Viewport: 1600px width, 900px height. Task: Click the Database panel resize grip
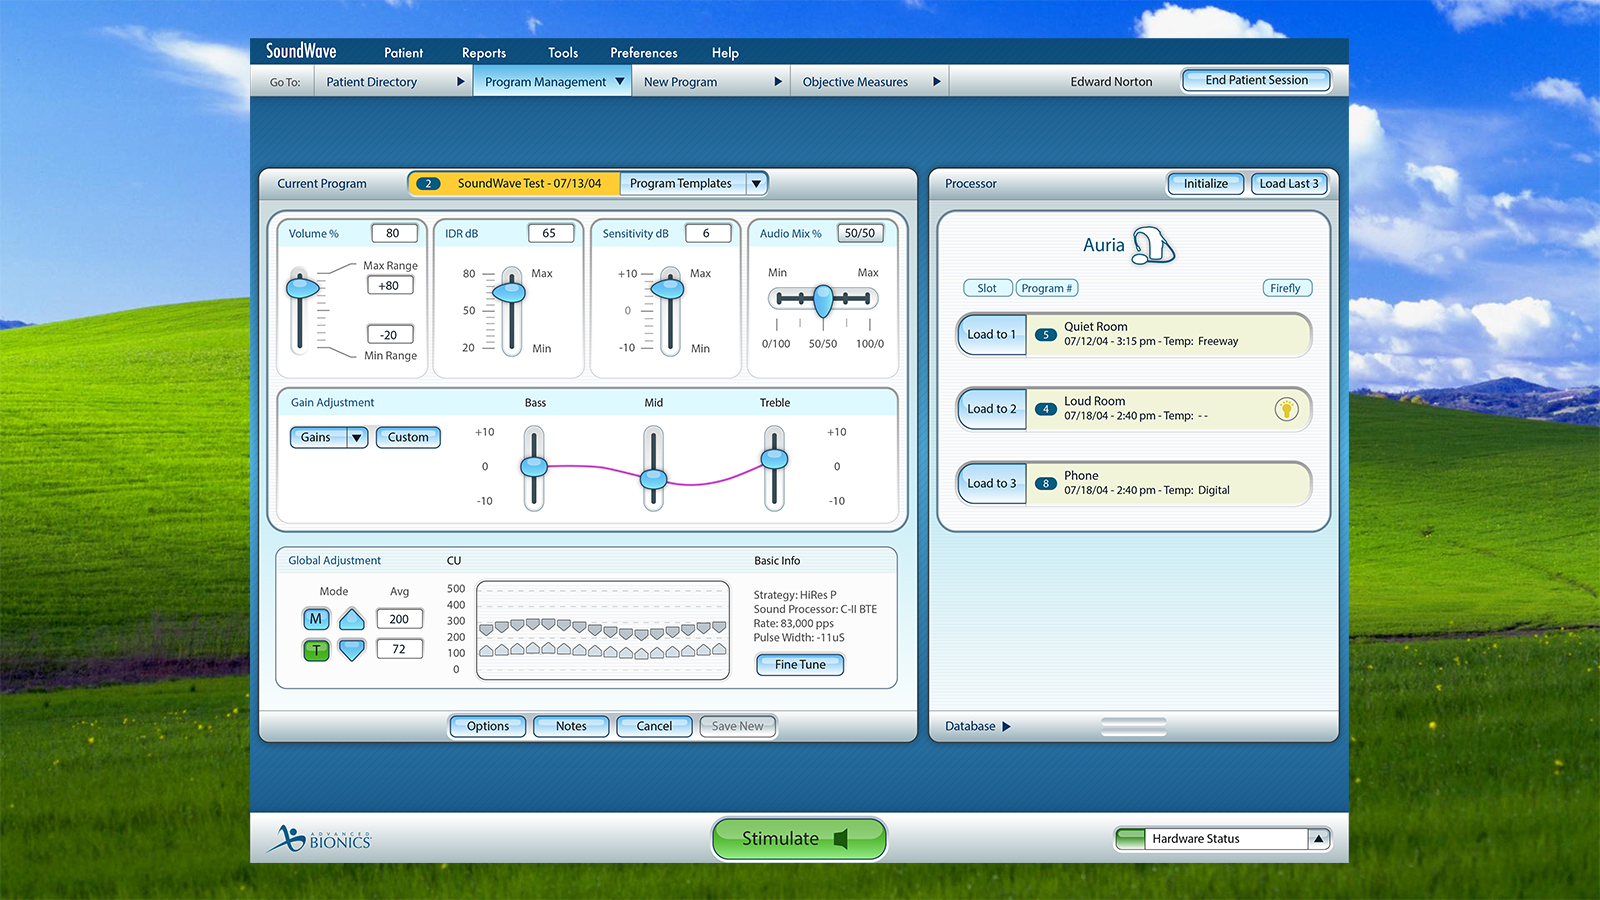[1134, 727]
